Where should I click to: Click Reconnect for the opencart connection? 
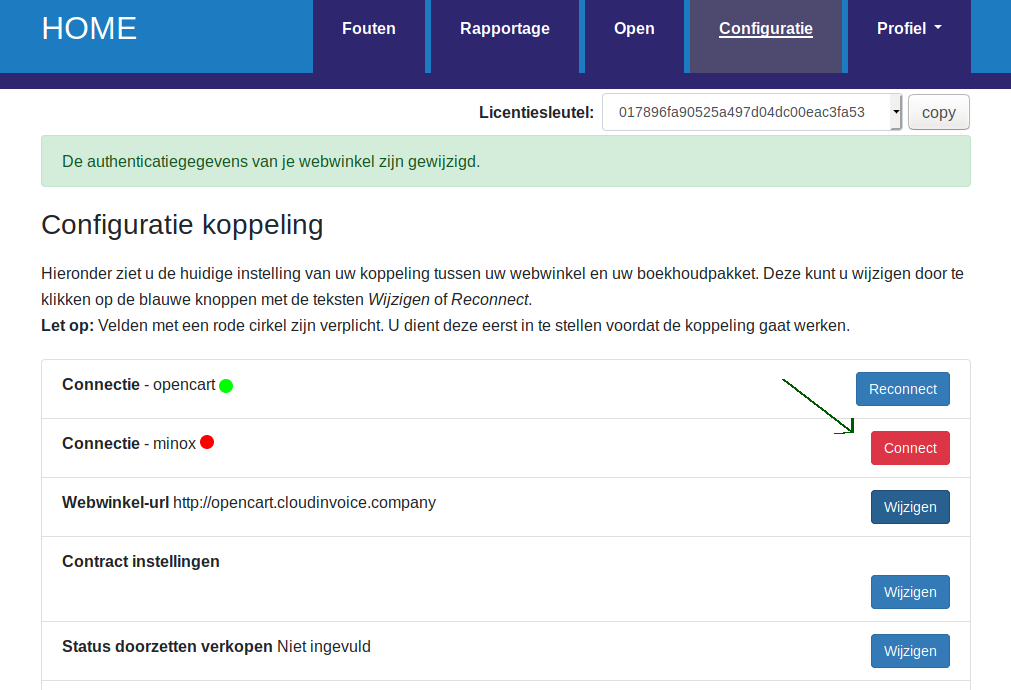click(902, 389)
